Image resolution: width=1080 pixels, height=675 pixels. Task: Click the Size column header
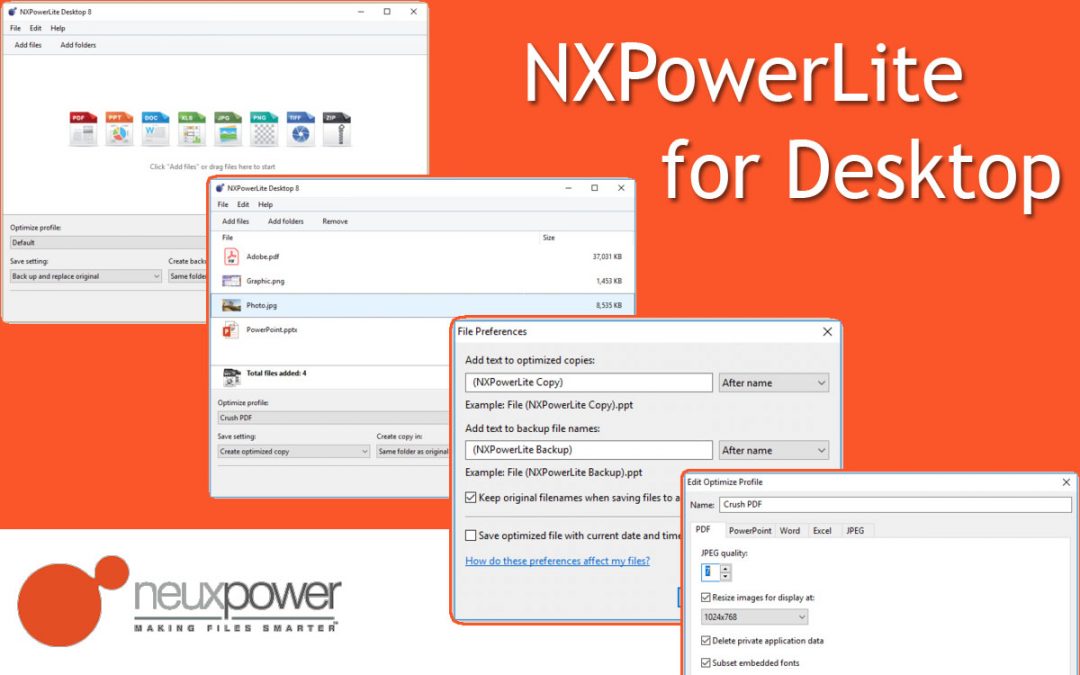tap(549, 237)
